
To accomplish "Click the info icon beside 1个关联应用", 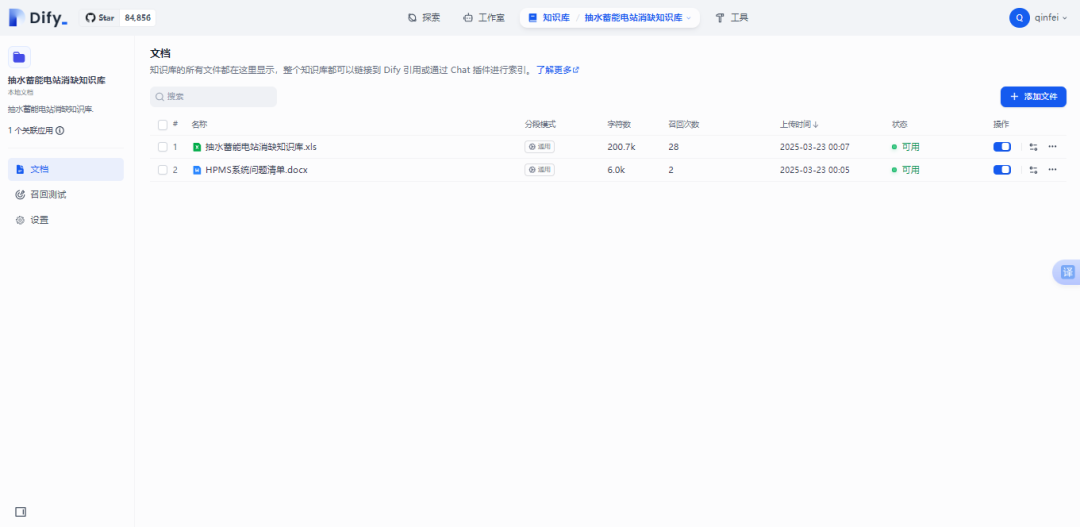I will tap(61, 130).
